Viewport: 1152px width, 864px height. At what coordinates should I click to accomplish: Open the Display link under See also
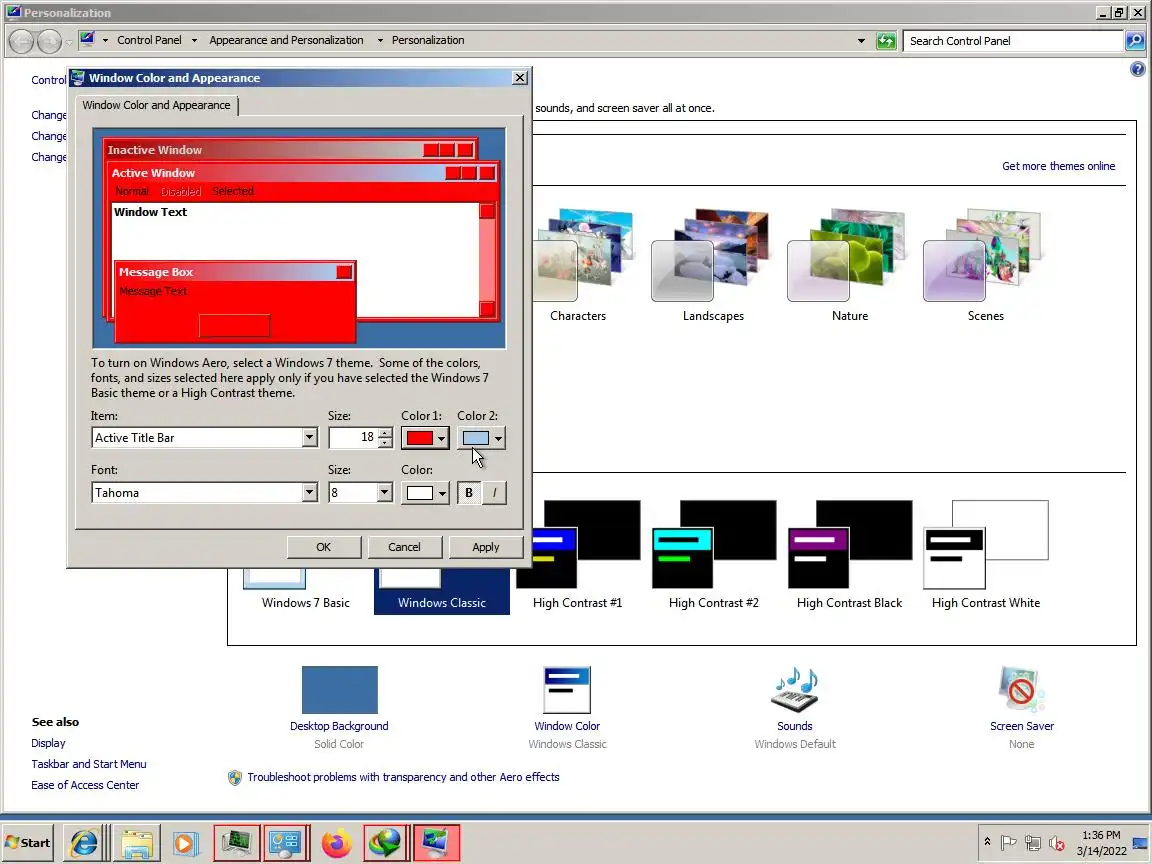pyautogui.click(x=48, y=744)
